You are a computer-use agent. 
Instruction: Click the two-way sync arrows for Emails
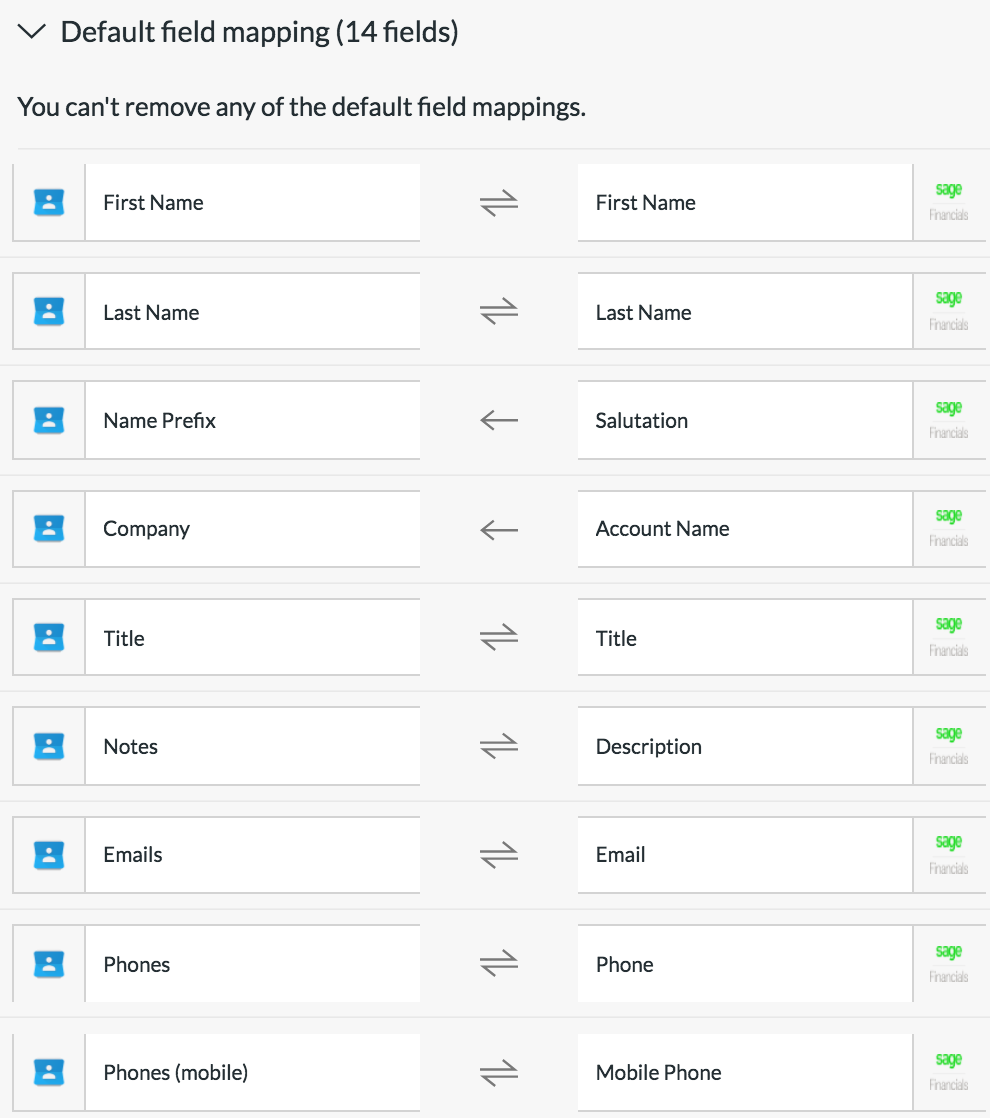point(499,855)
